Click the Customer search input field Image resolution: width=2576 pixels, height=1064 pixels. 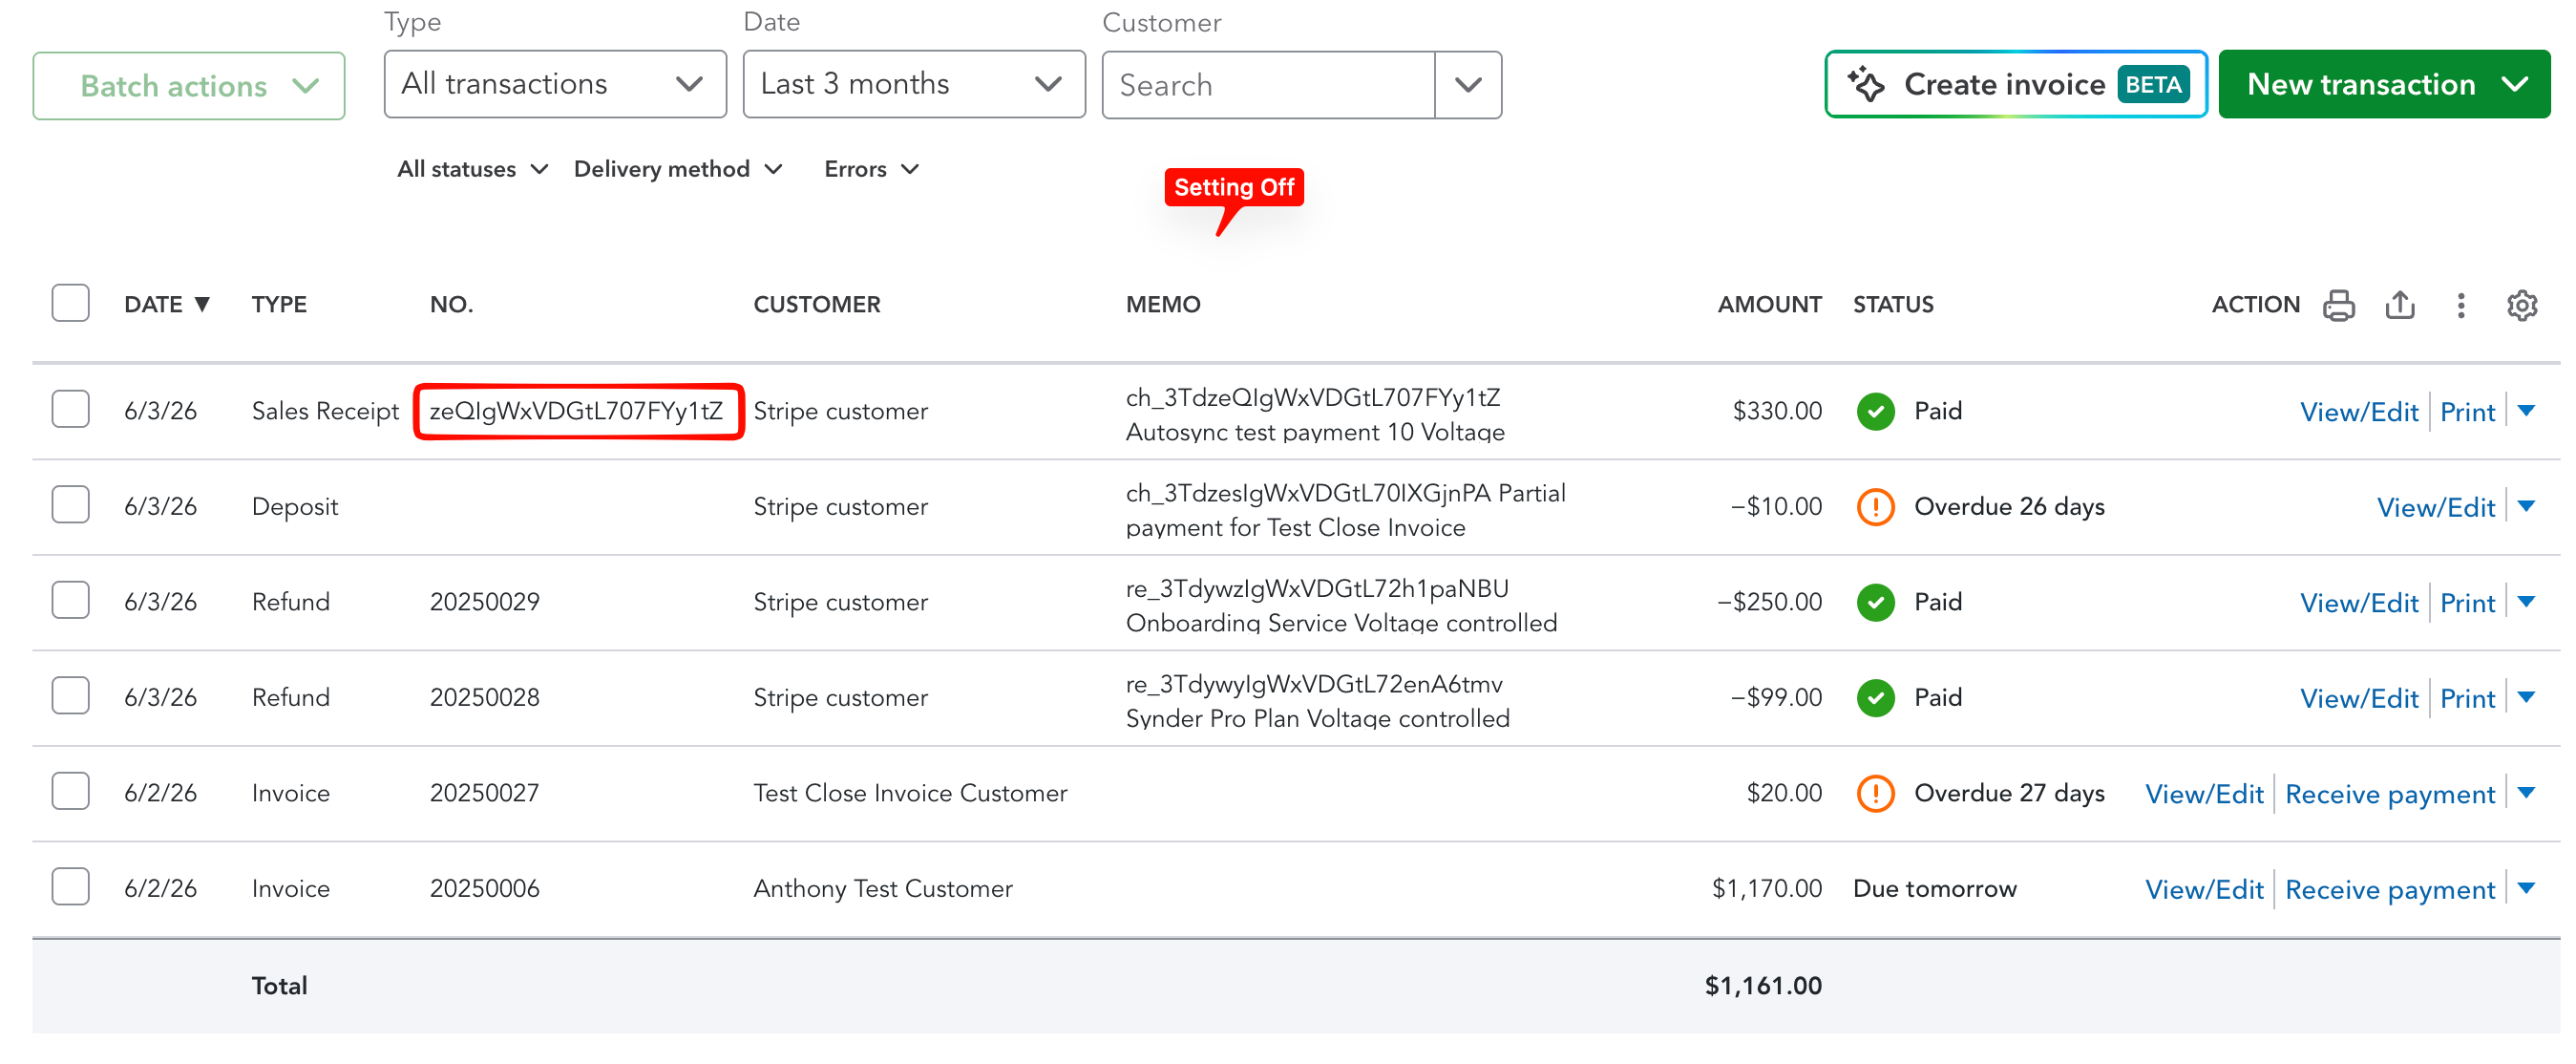click(x=1268, y=85)
